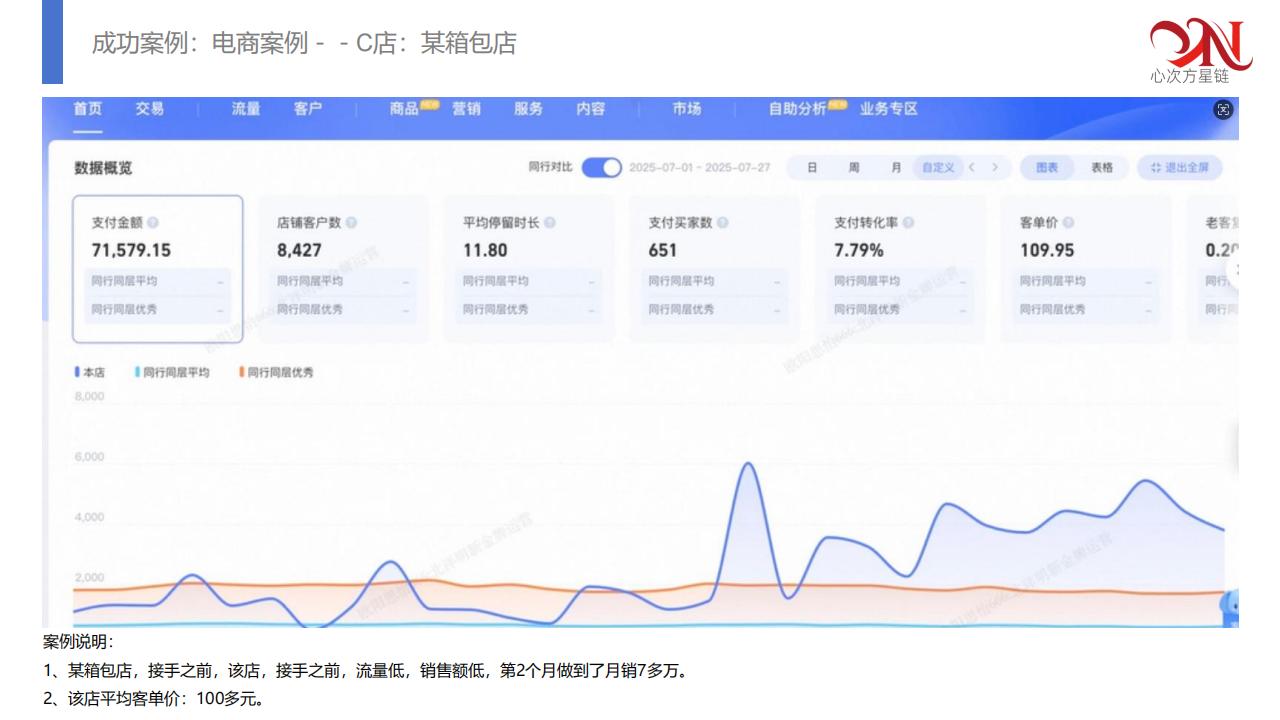
Task: Click the screenshot icon at top right corner
Action: point(1223,110)
